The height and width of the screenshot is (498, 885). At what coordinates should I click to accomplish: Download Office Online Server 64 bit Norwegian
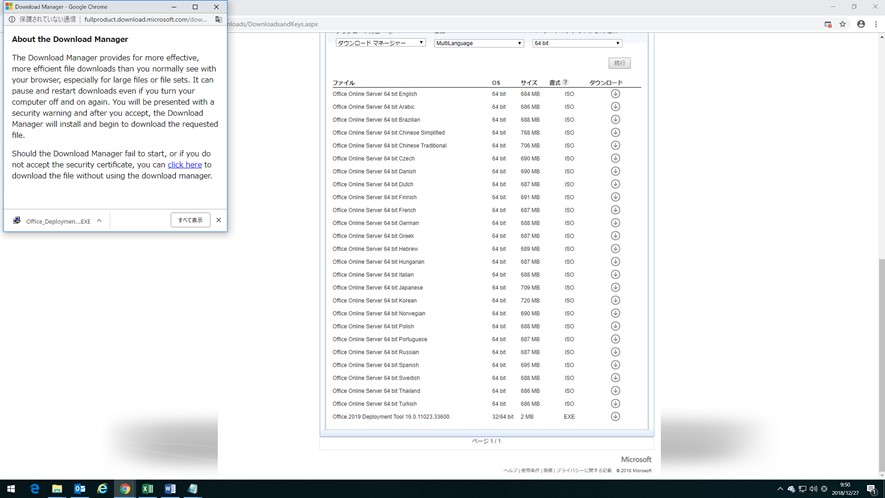coord(615,313)
